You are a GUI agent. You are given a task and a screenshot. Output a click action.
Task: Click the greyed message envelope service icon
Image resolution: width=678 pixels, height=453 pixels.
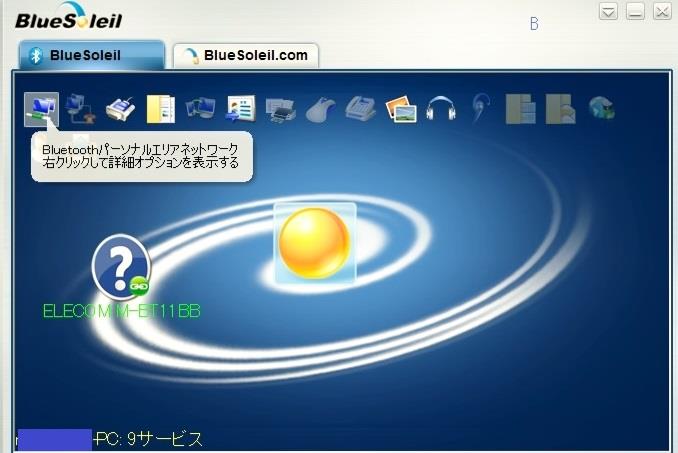coord(561,109)
